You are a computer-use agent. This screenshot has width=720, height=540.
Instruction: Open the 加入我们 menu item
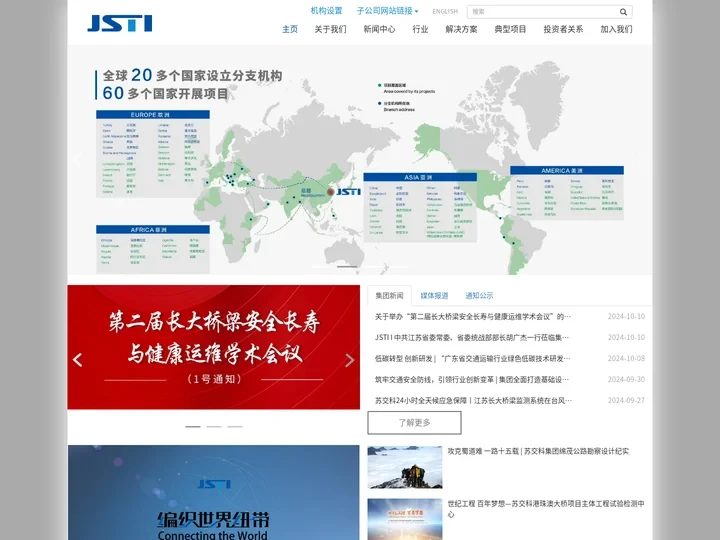616,29
